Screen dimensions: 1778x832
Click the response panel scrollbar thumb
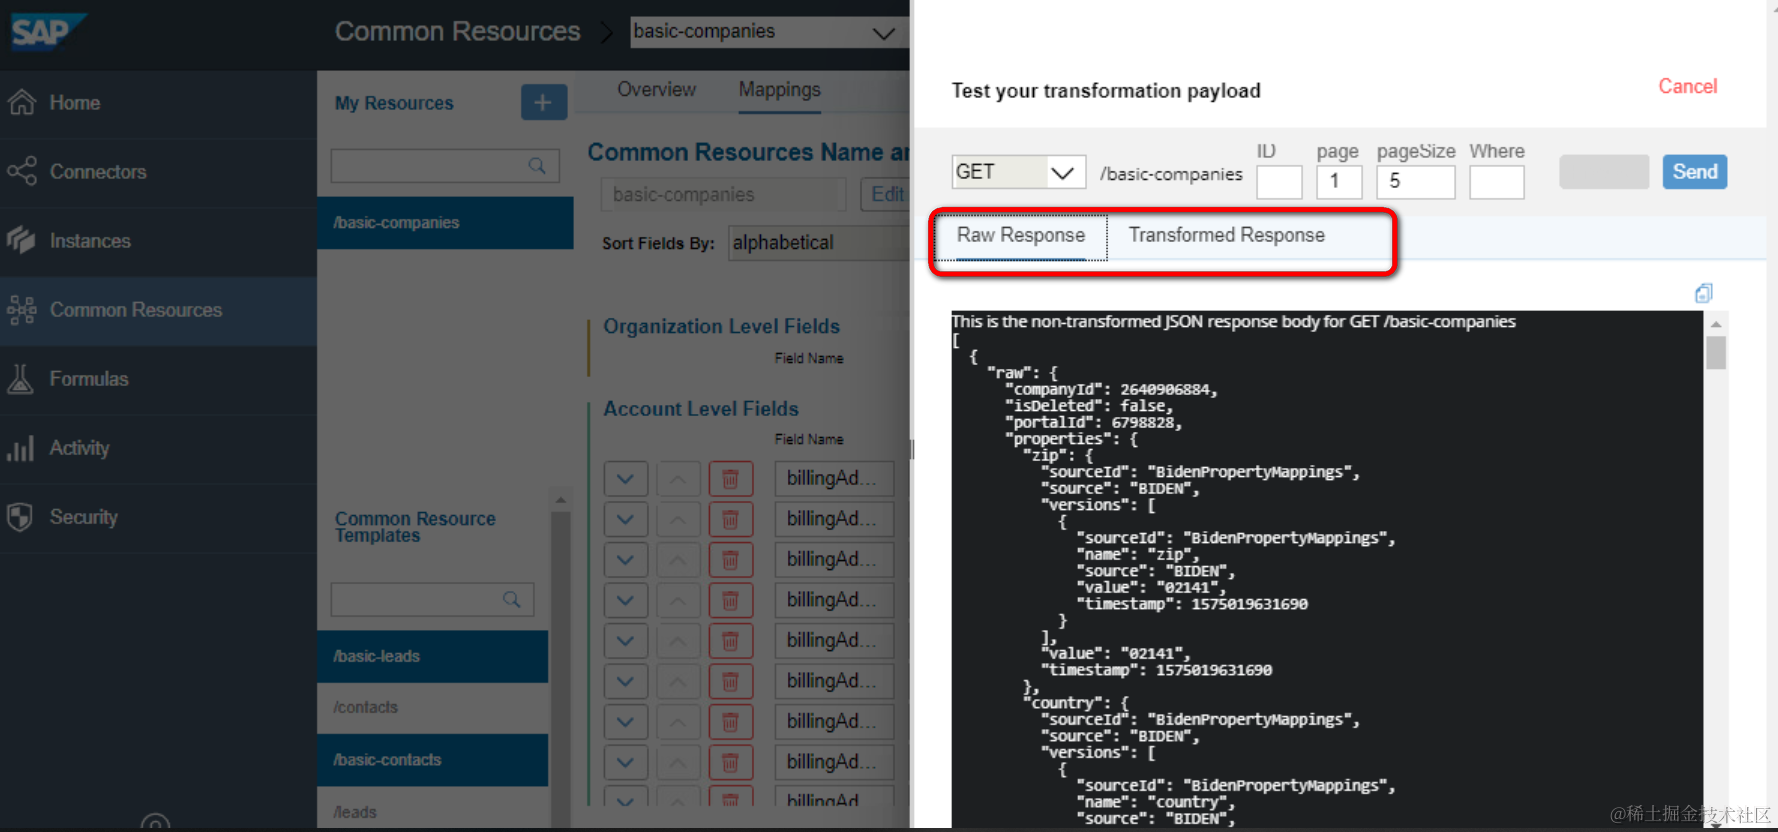[1716, 353]
